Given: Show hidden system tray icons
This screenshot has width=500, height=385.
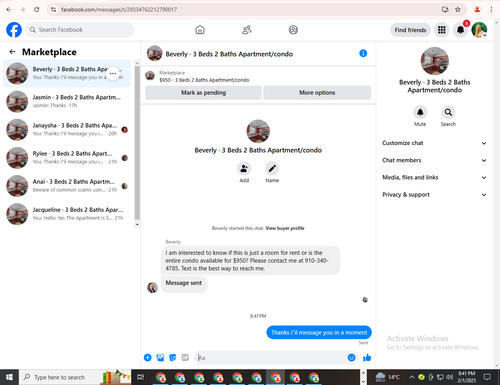Looking at the screenshot, I should click(x=412, y=377).
